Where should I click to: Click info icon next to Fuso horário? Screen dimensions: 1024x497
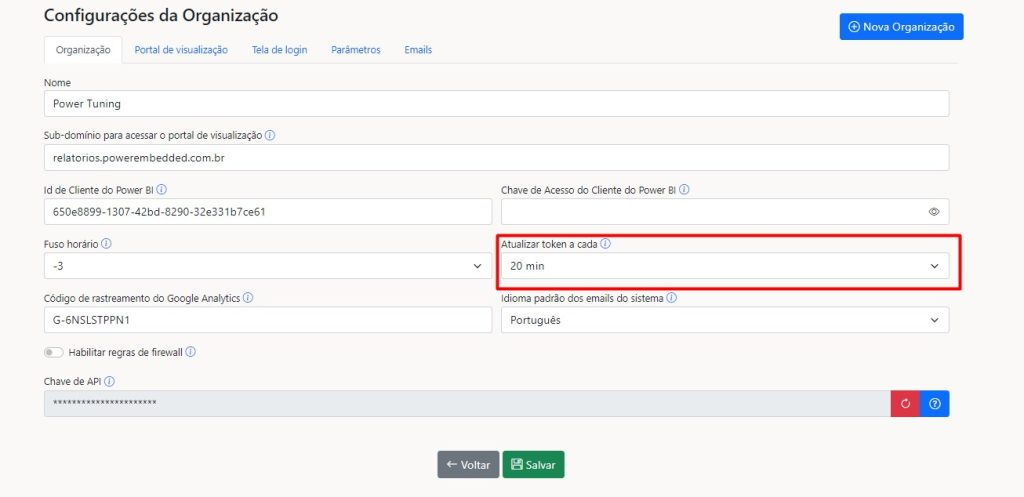[x=106, y=243]
